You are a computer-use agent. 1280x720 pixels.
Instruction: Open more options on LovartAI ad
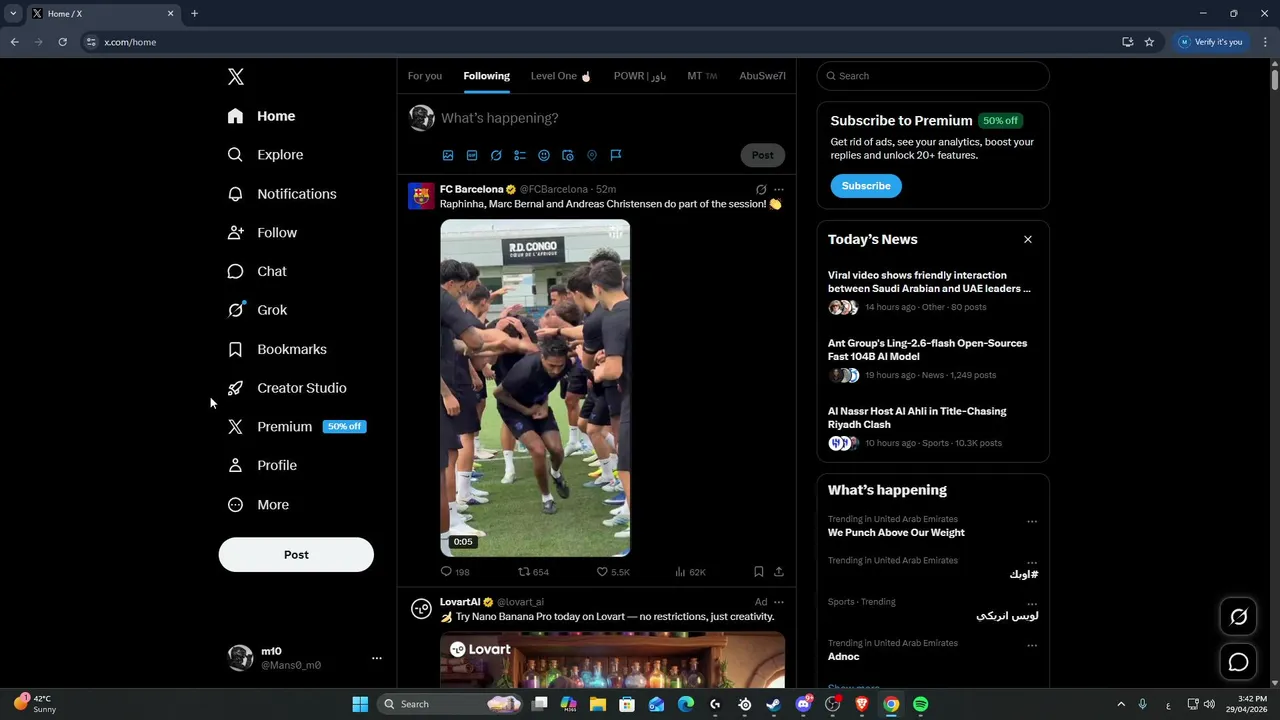[x=779, y=602]
